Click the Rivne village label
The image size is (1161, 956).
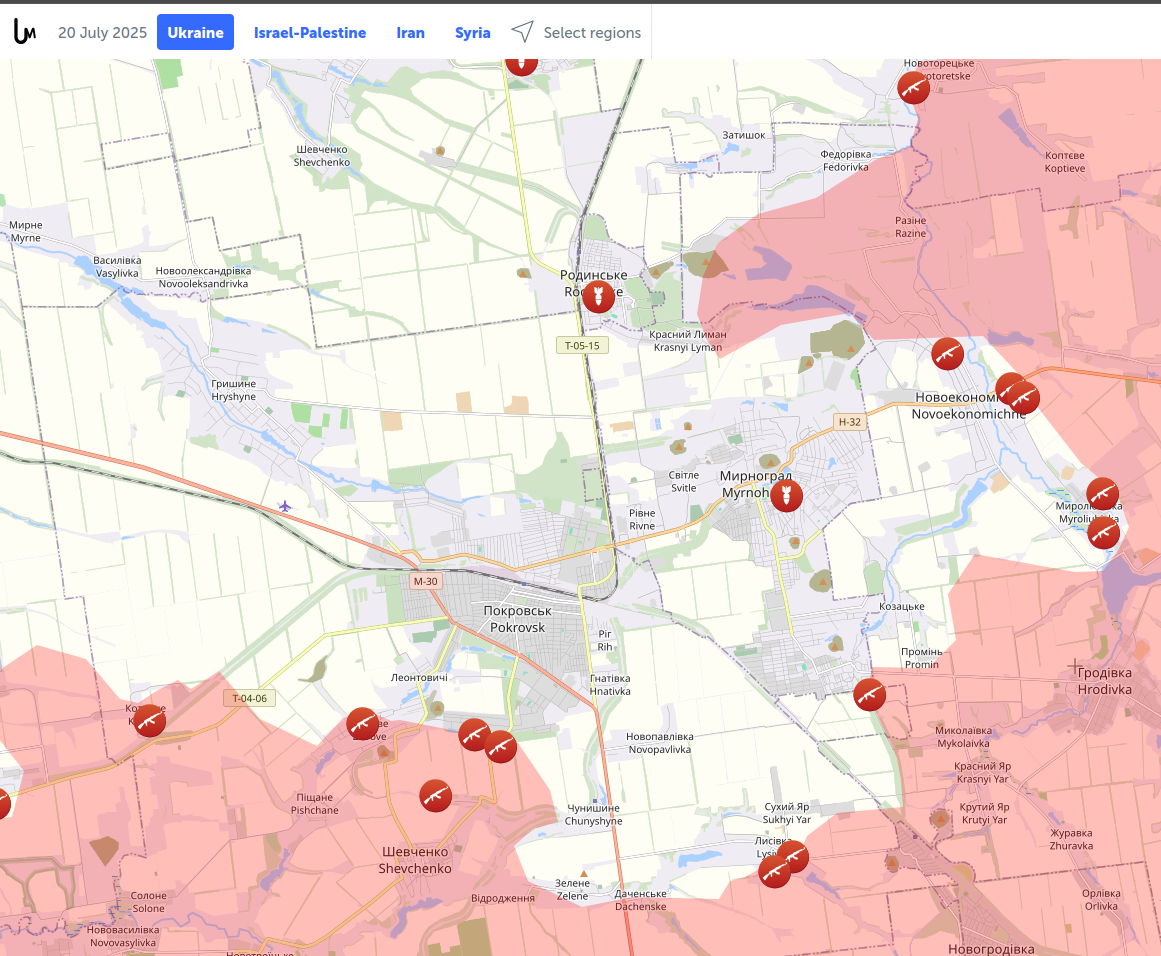(x=642, y=519)
